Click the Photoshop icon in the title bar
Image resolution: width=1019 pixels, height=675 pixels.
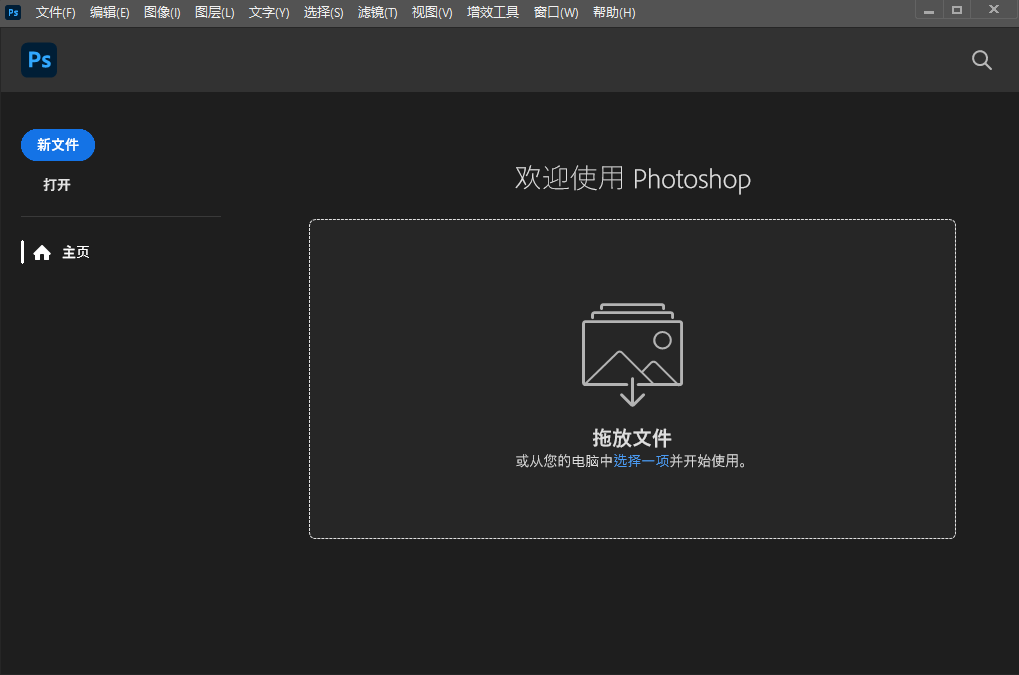tap(12, 12)
